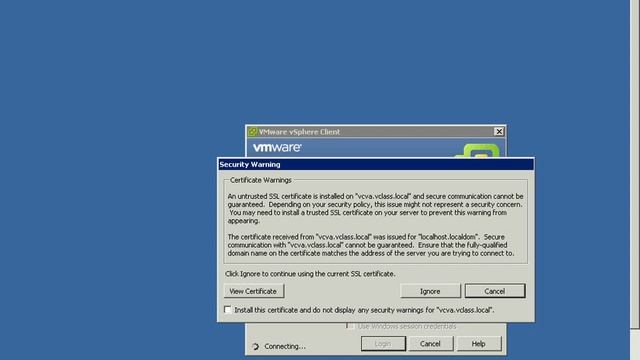Click the 'Connecting...' status text

(x=285, y=346)
